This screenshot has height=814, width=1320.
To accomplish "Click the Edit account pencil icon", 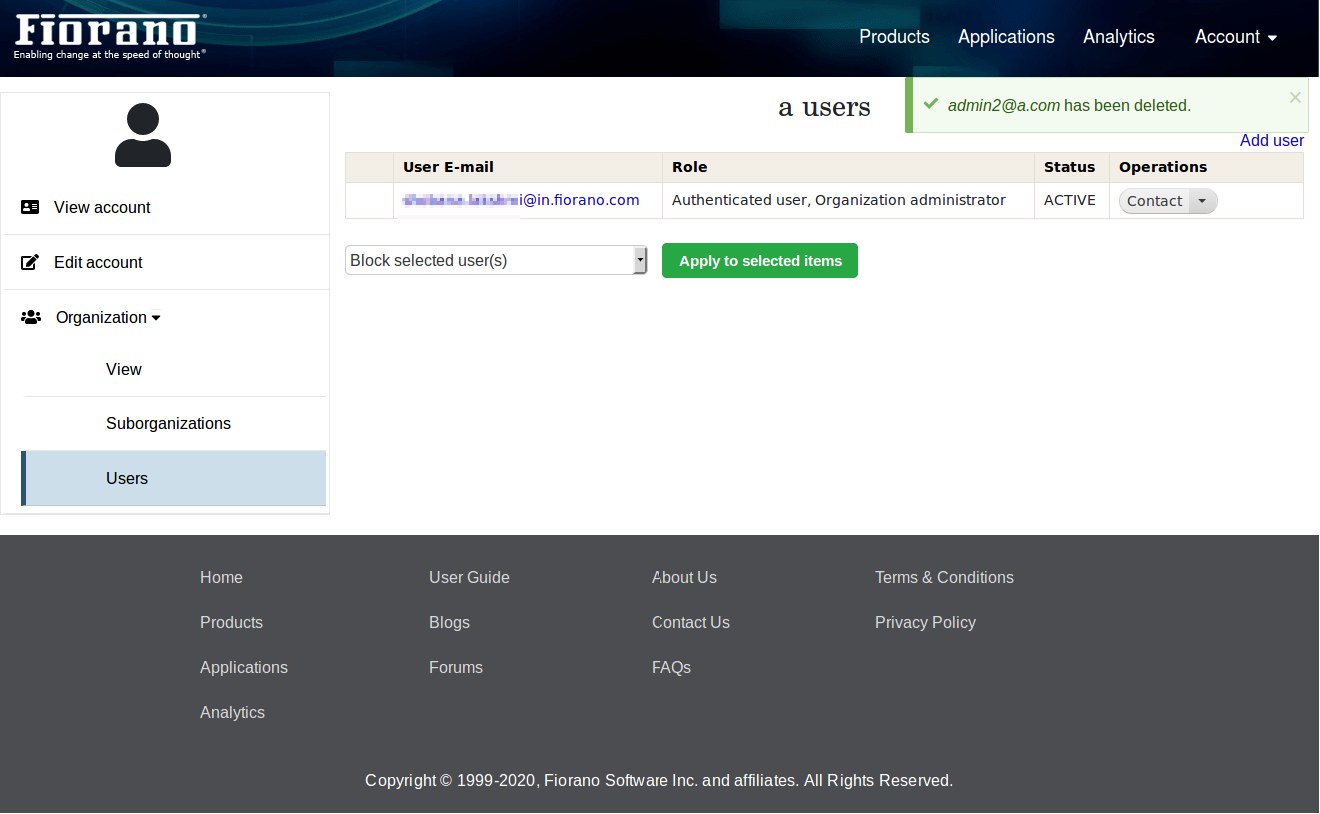I will [30, 262].
